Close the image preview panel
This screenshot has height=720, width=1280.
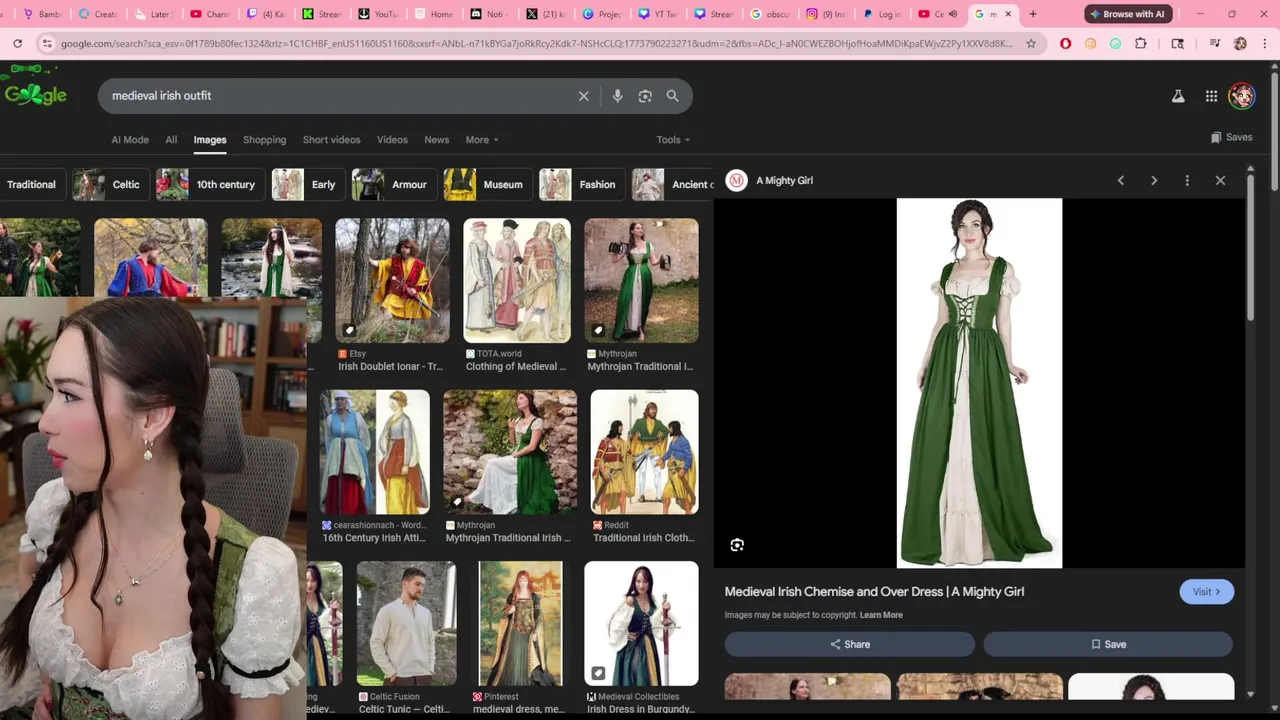tap(1220, 181)
